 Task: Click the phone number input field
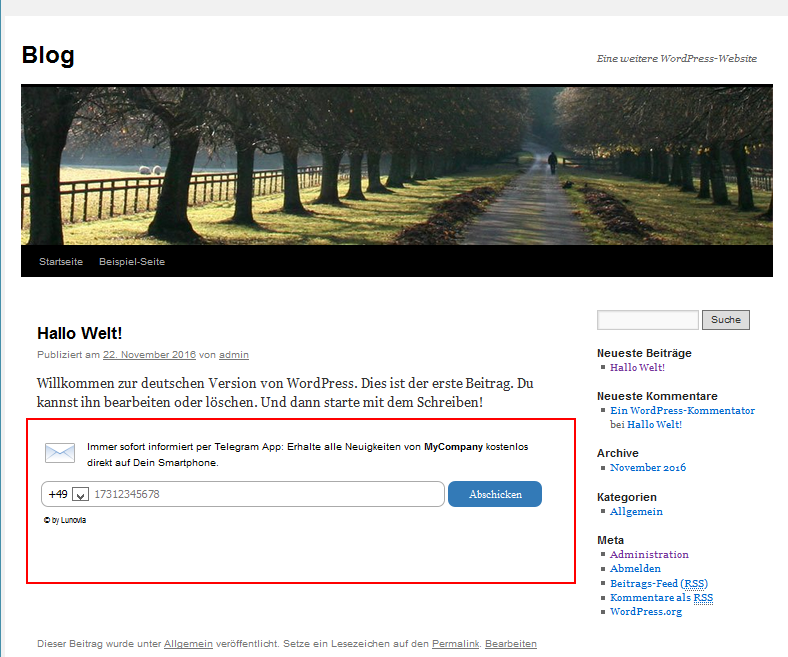pos(267,495)
